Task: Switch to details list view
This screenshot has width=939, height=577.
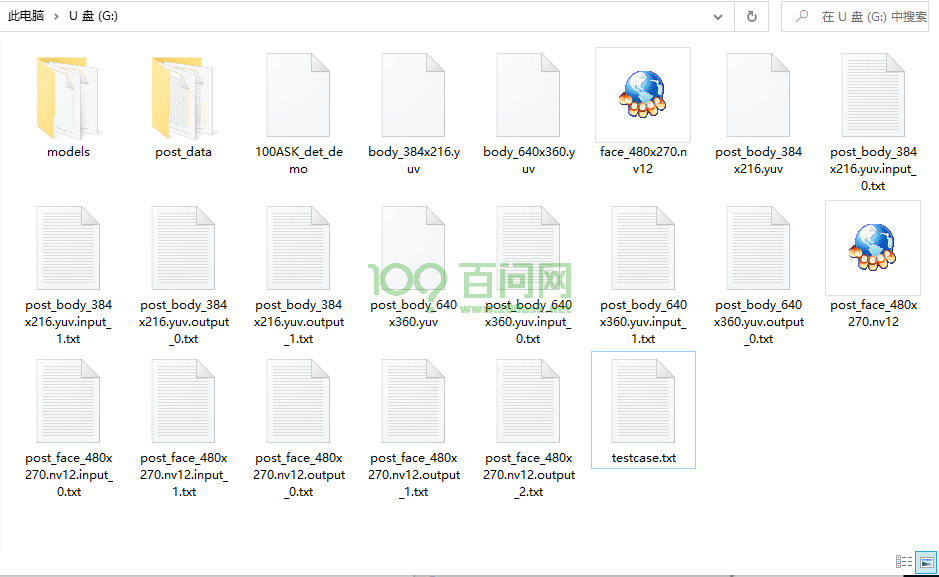Action: click(x=904, y=562)
